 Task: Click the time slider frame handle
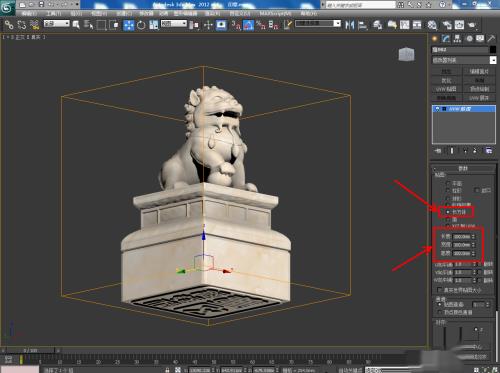[x=30, y=350]
